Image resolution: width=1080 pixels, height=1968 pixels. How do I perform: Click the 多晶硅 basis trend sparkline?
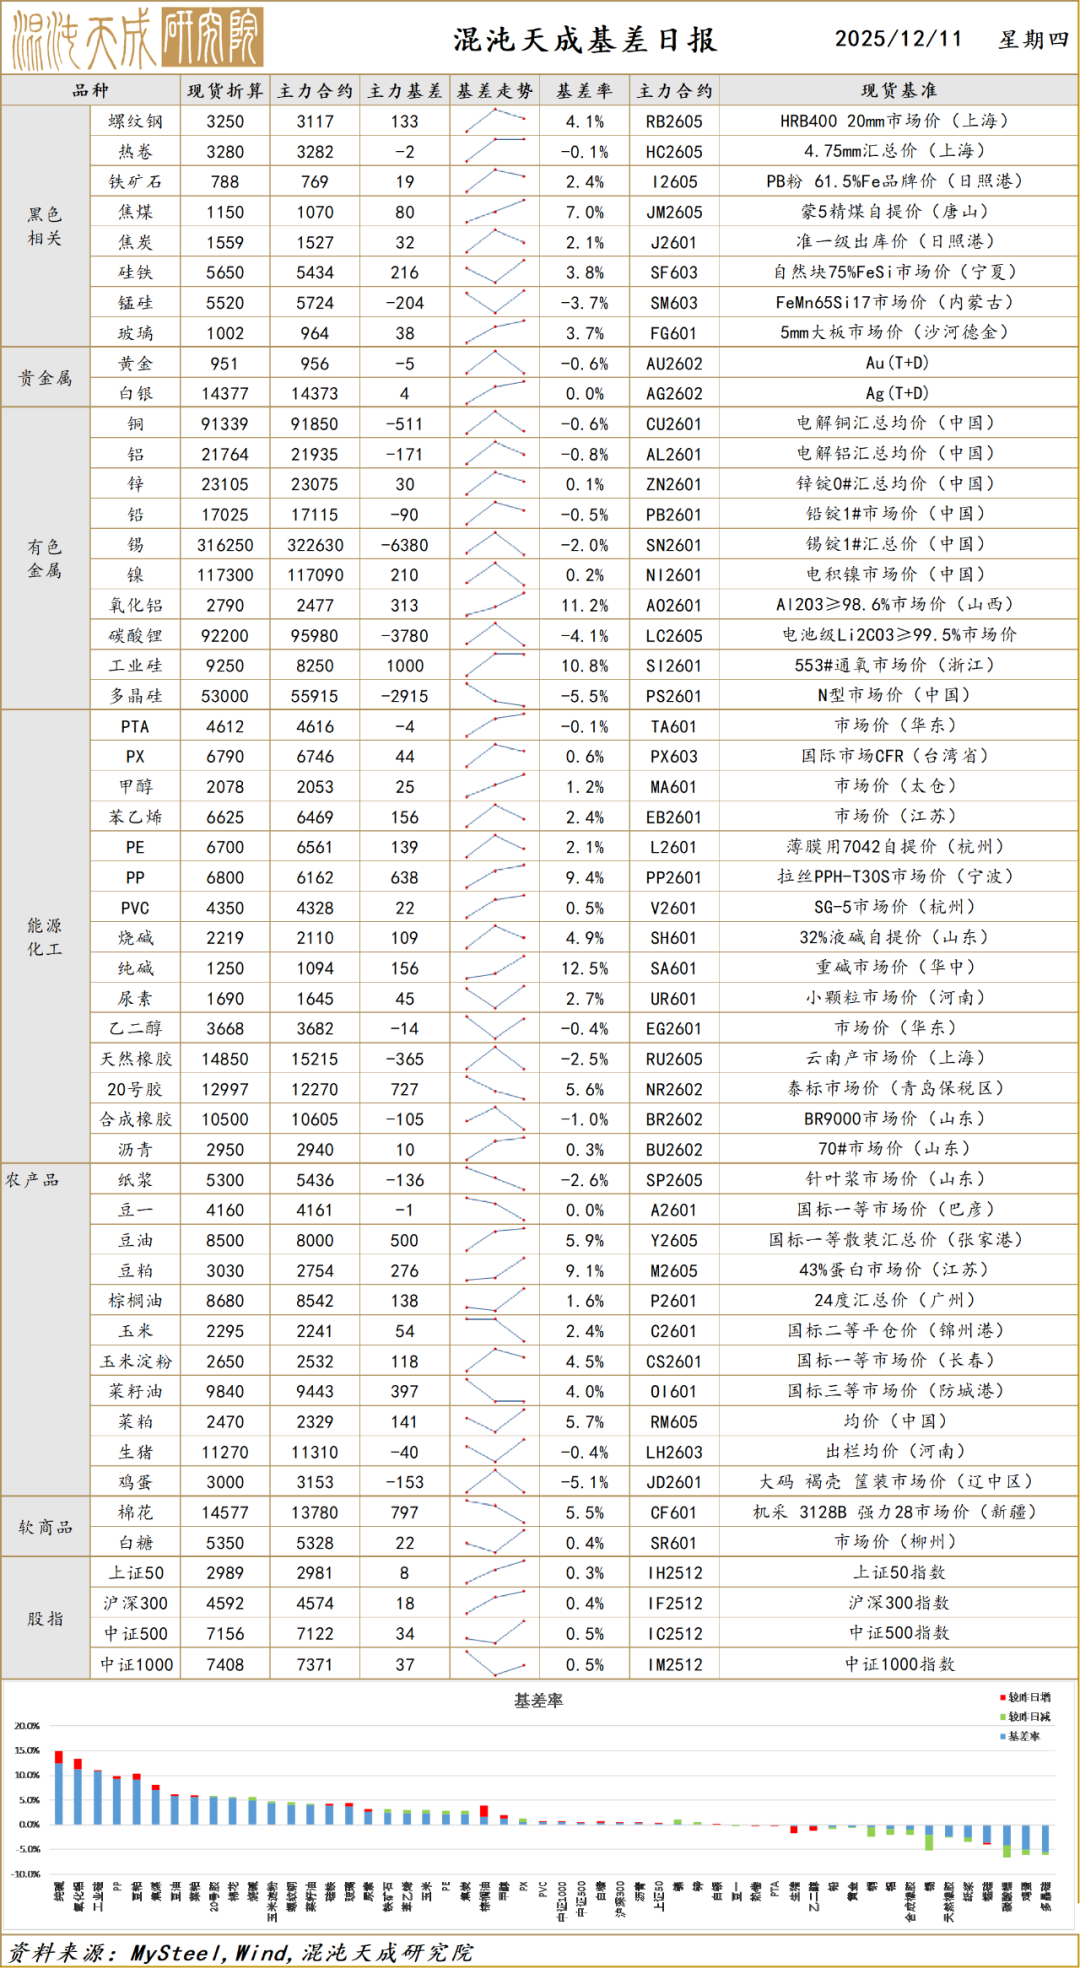click(495, 696)
